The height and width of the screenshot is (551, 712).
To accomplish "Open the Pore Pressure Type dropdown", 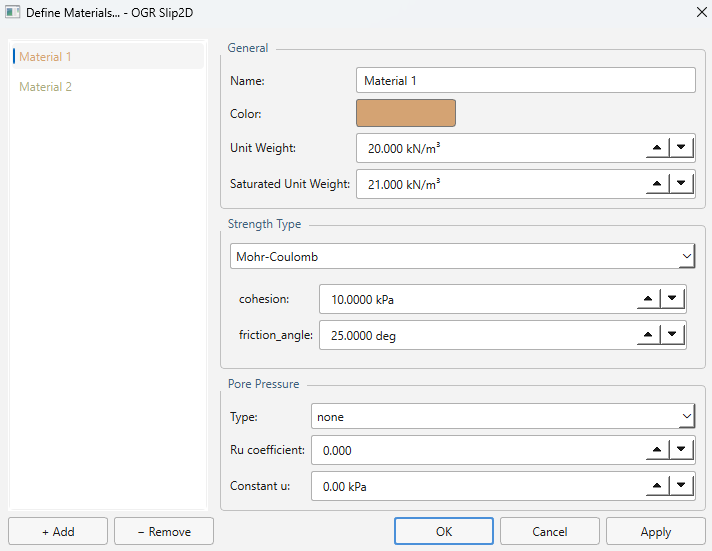I will (x=503, y=416).
